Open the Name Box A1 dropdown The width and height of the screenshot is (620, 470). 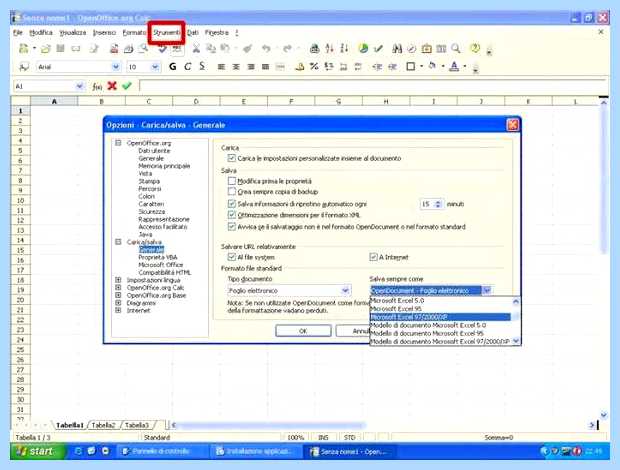pyautogui.click(x=79, y=86)
